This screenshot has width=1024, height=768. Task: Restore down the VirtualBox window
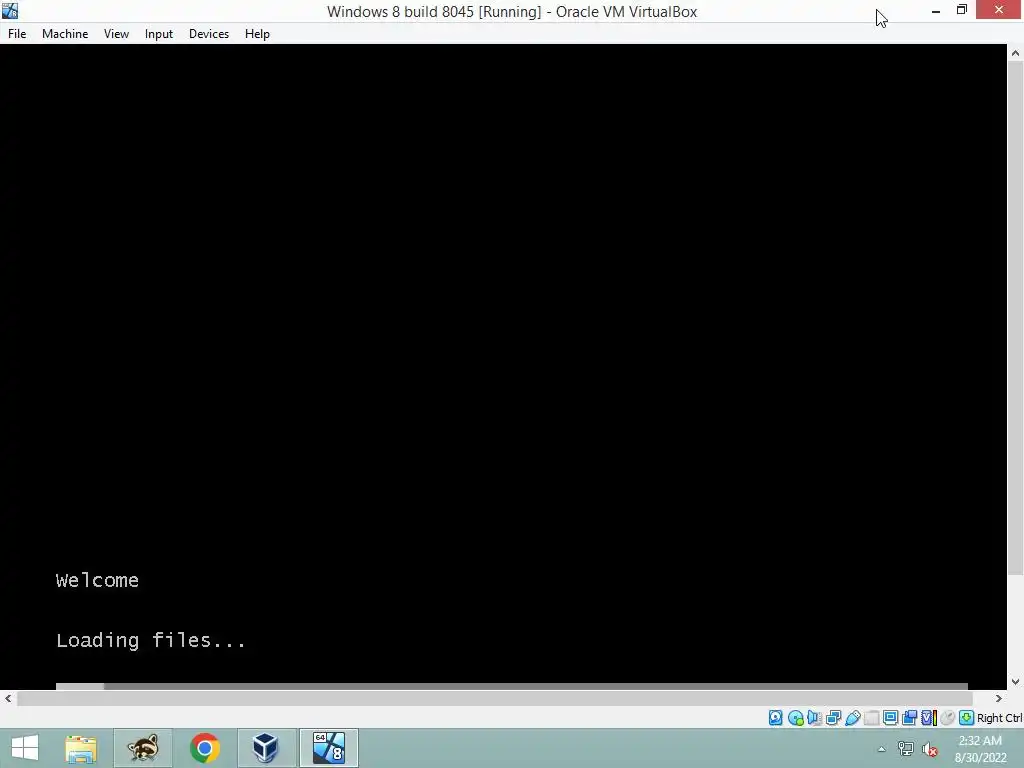962,10
